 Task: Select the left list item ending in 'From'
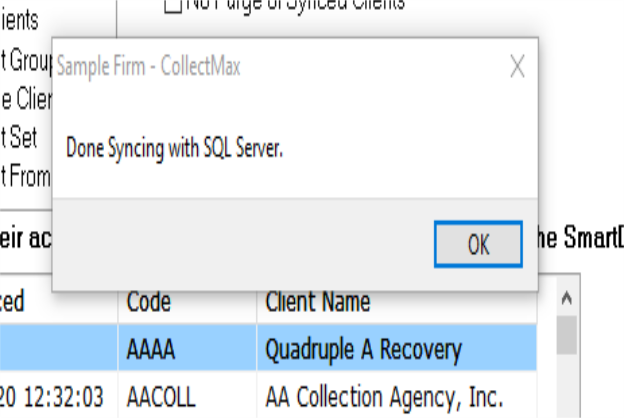coord(25,177)
